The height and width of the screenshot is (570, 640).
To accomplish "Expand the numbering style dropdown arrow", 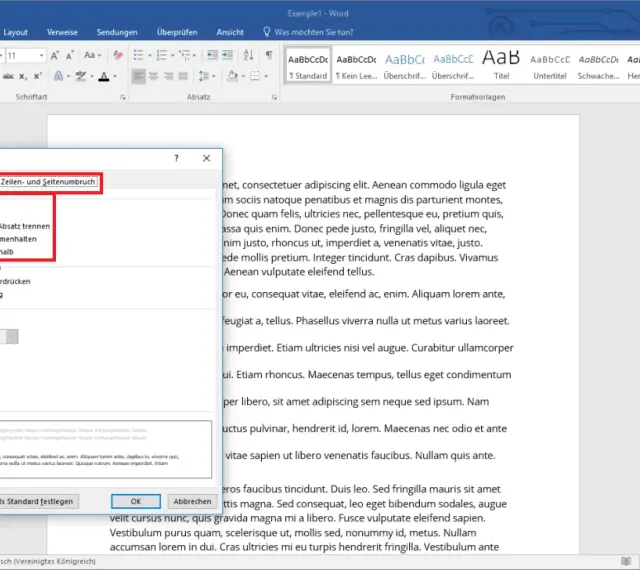I will pos(173,56).
